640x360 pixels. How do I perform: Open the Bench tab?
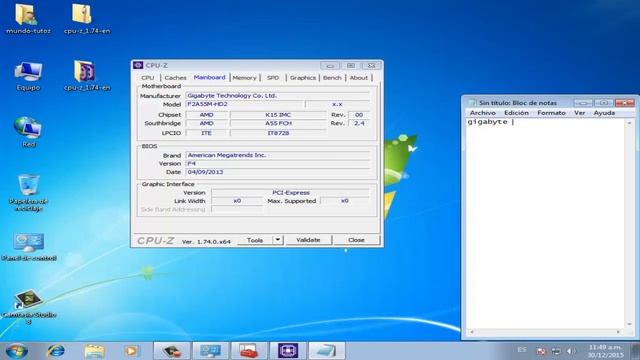click(x=332, y=78)
